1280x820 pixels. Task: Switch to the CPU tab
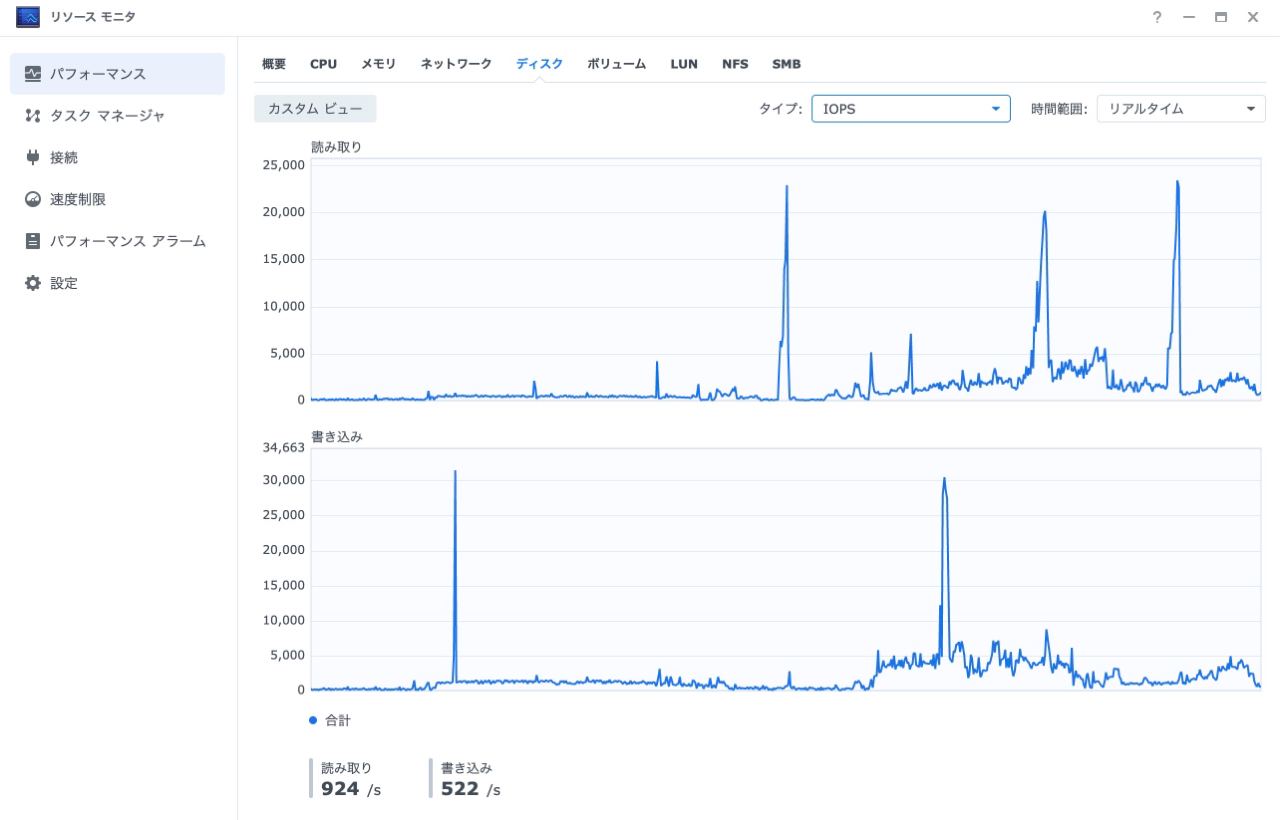[x=323, y=64]
